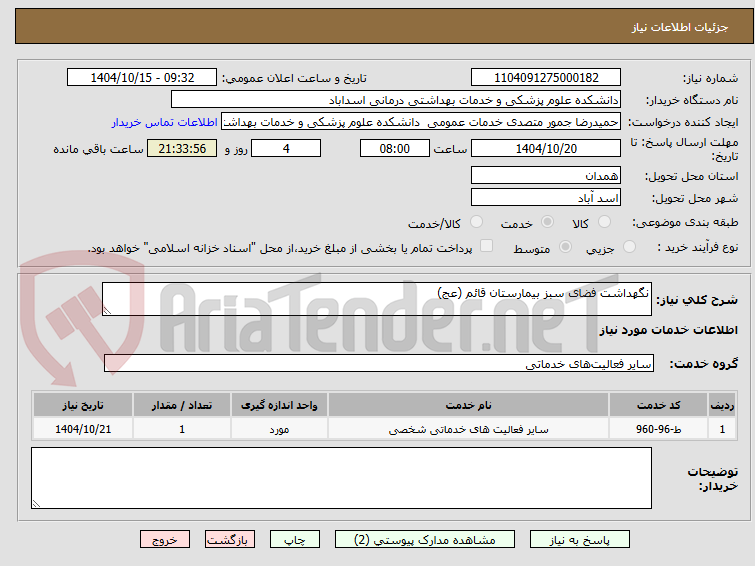Click cell سایر فعالیت های خدماتی شخصی
755x566 pixels.
click(x=469, y=429)
